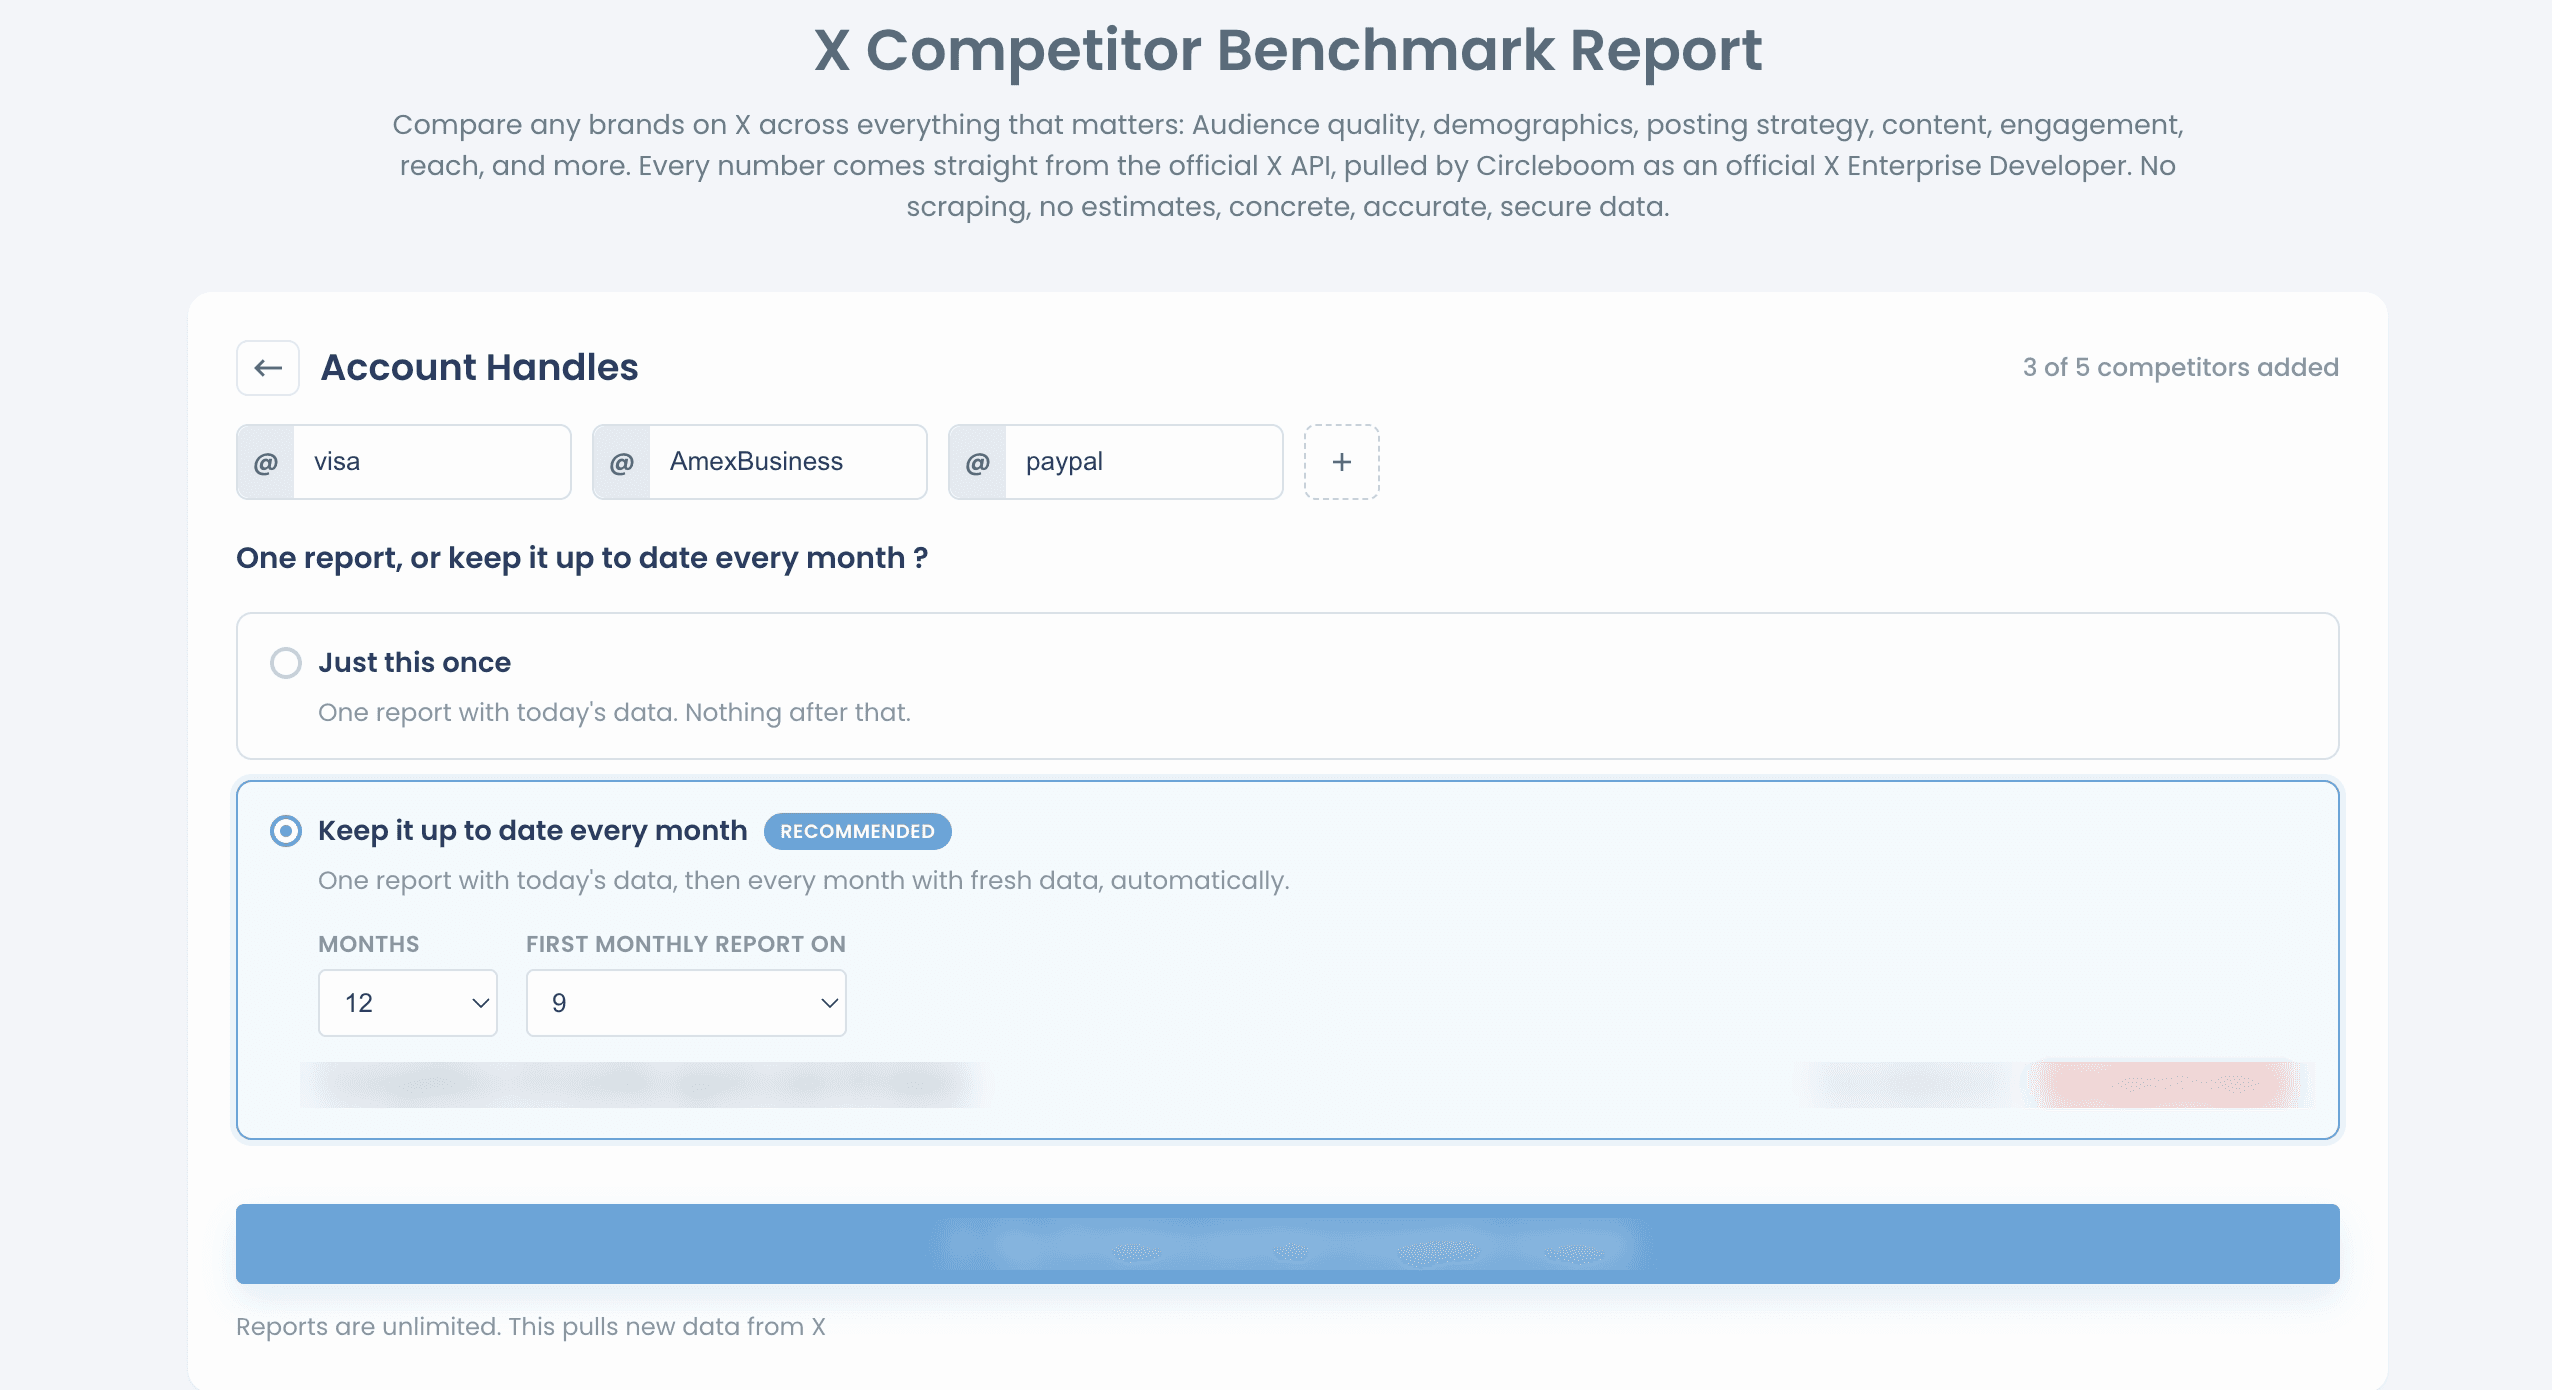Click the chevron in the report day selector

[829, 1003]
